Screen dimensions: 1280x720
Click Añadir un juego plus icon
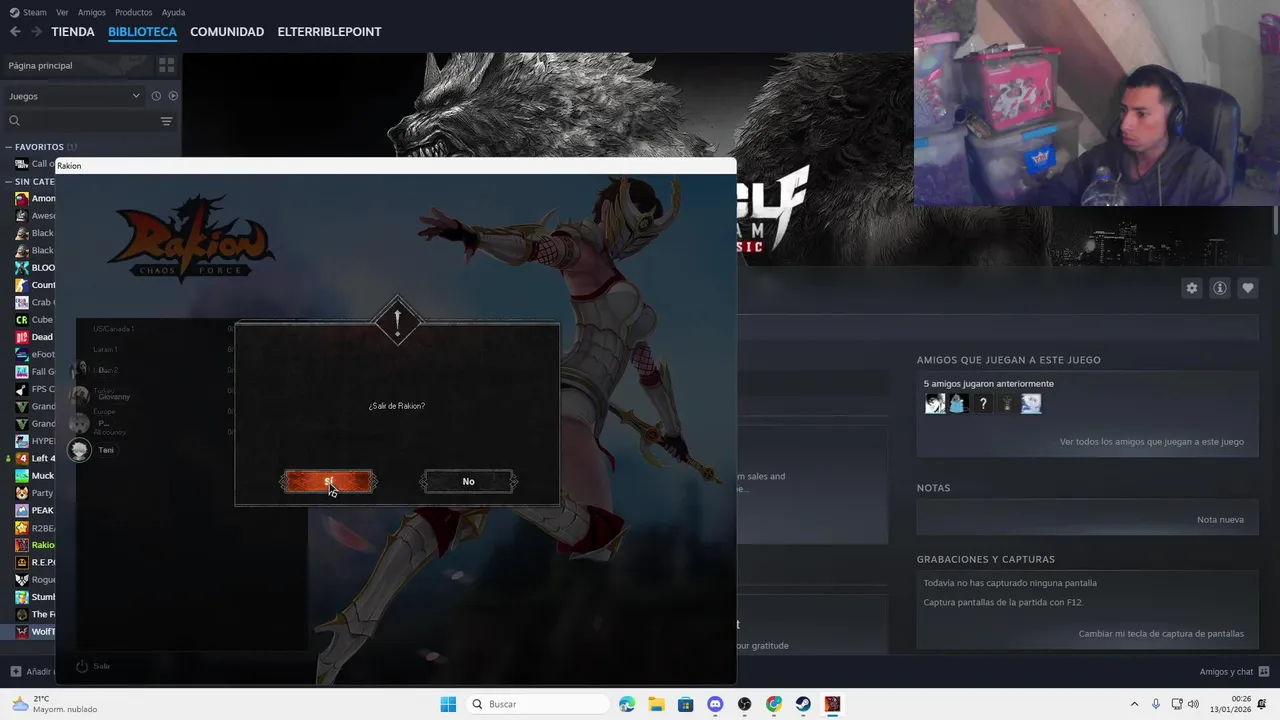pos(16,672)
